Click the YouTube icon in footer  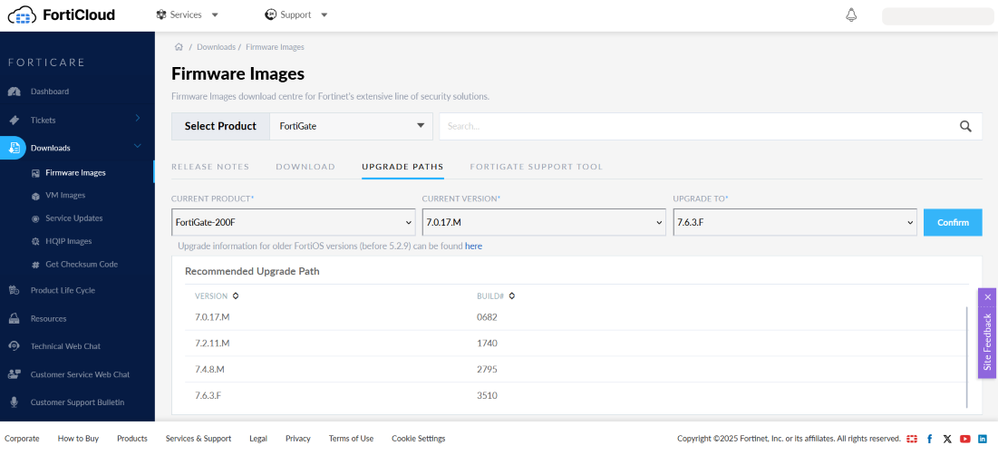pos(965,439)
